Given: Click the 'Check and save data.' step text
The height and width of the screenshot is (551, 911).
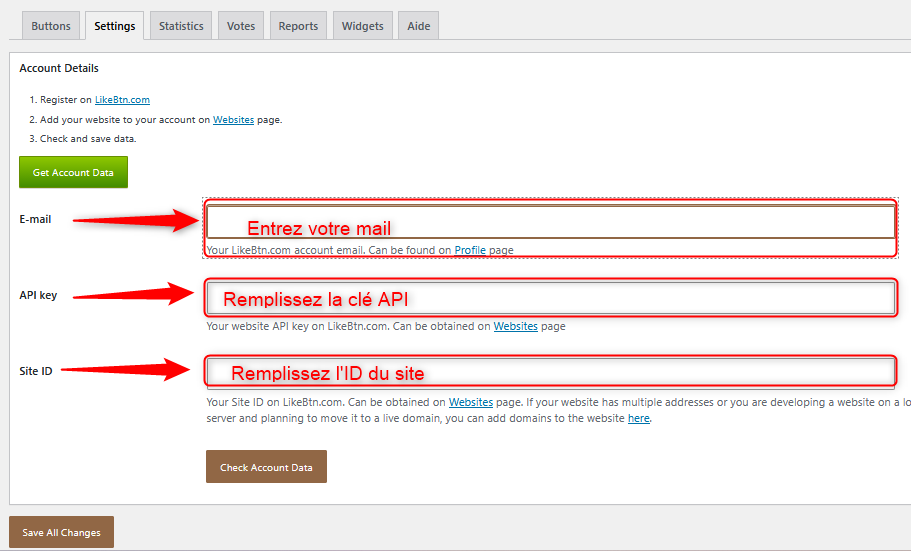Looking at the screenshot, I should click(88, 138).
